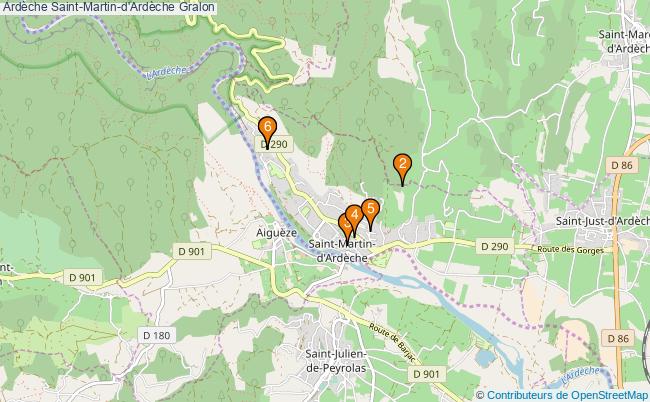Click the orange map marker numbered 6
Screen dimensions: 650x402
click(267, 129)
